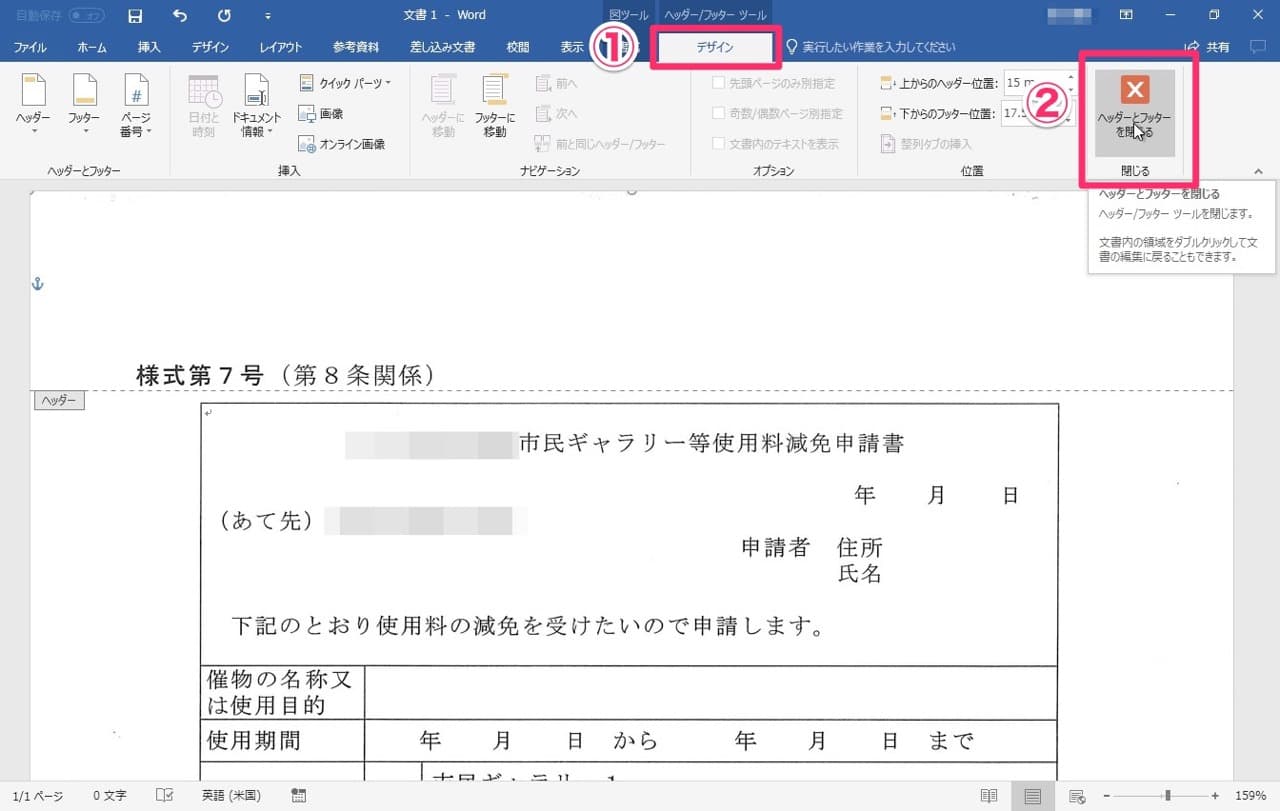This screenshot has width=1280, height=811.
Task: Click the 159% zoom level
Action: click(x=1250, y=796)
